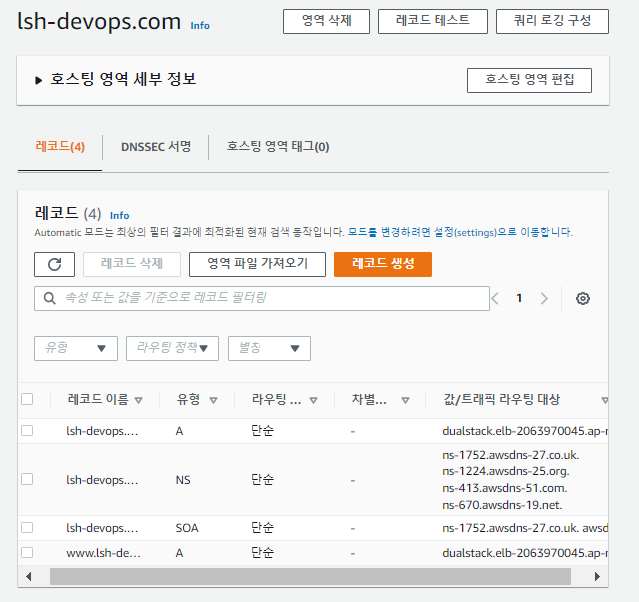Sort by 레코드 이름 column arrow
The height and width of the screenshot is (602, 639).
(x=139, y=400)
